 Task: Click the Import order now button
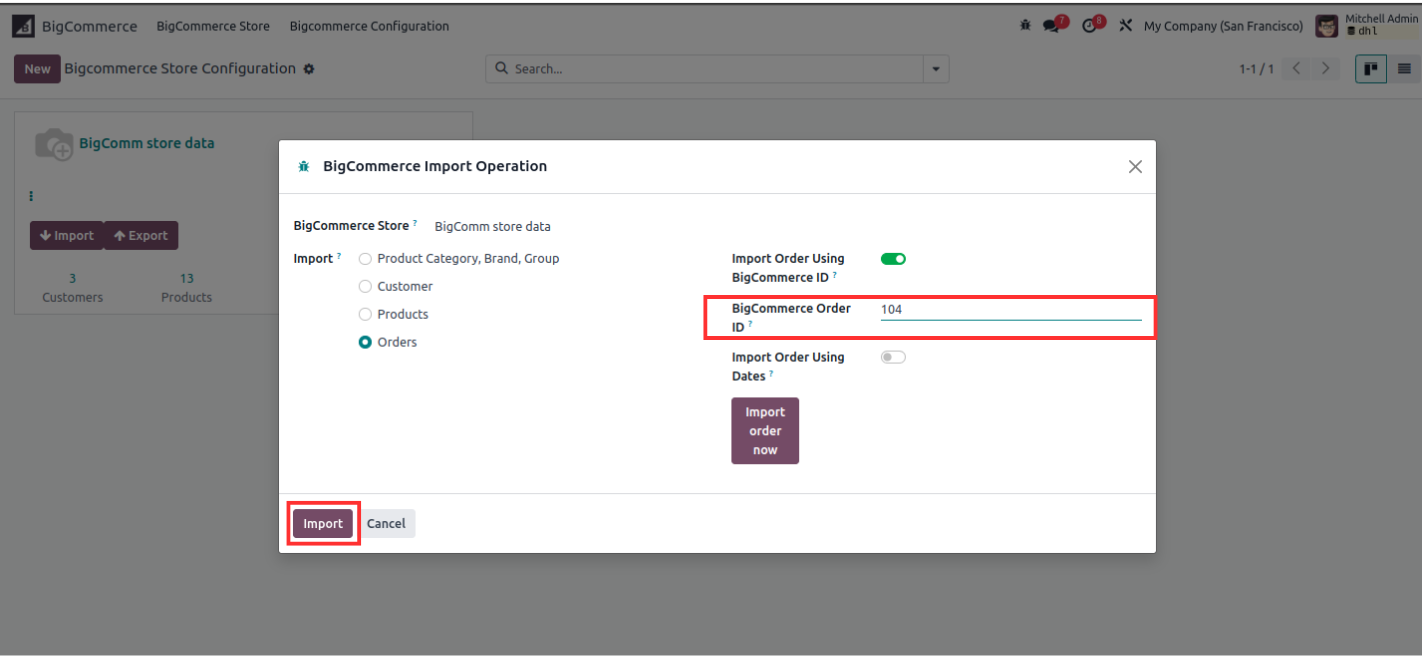click(765, 431)
